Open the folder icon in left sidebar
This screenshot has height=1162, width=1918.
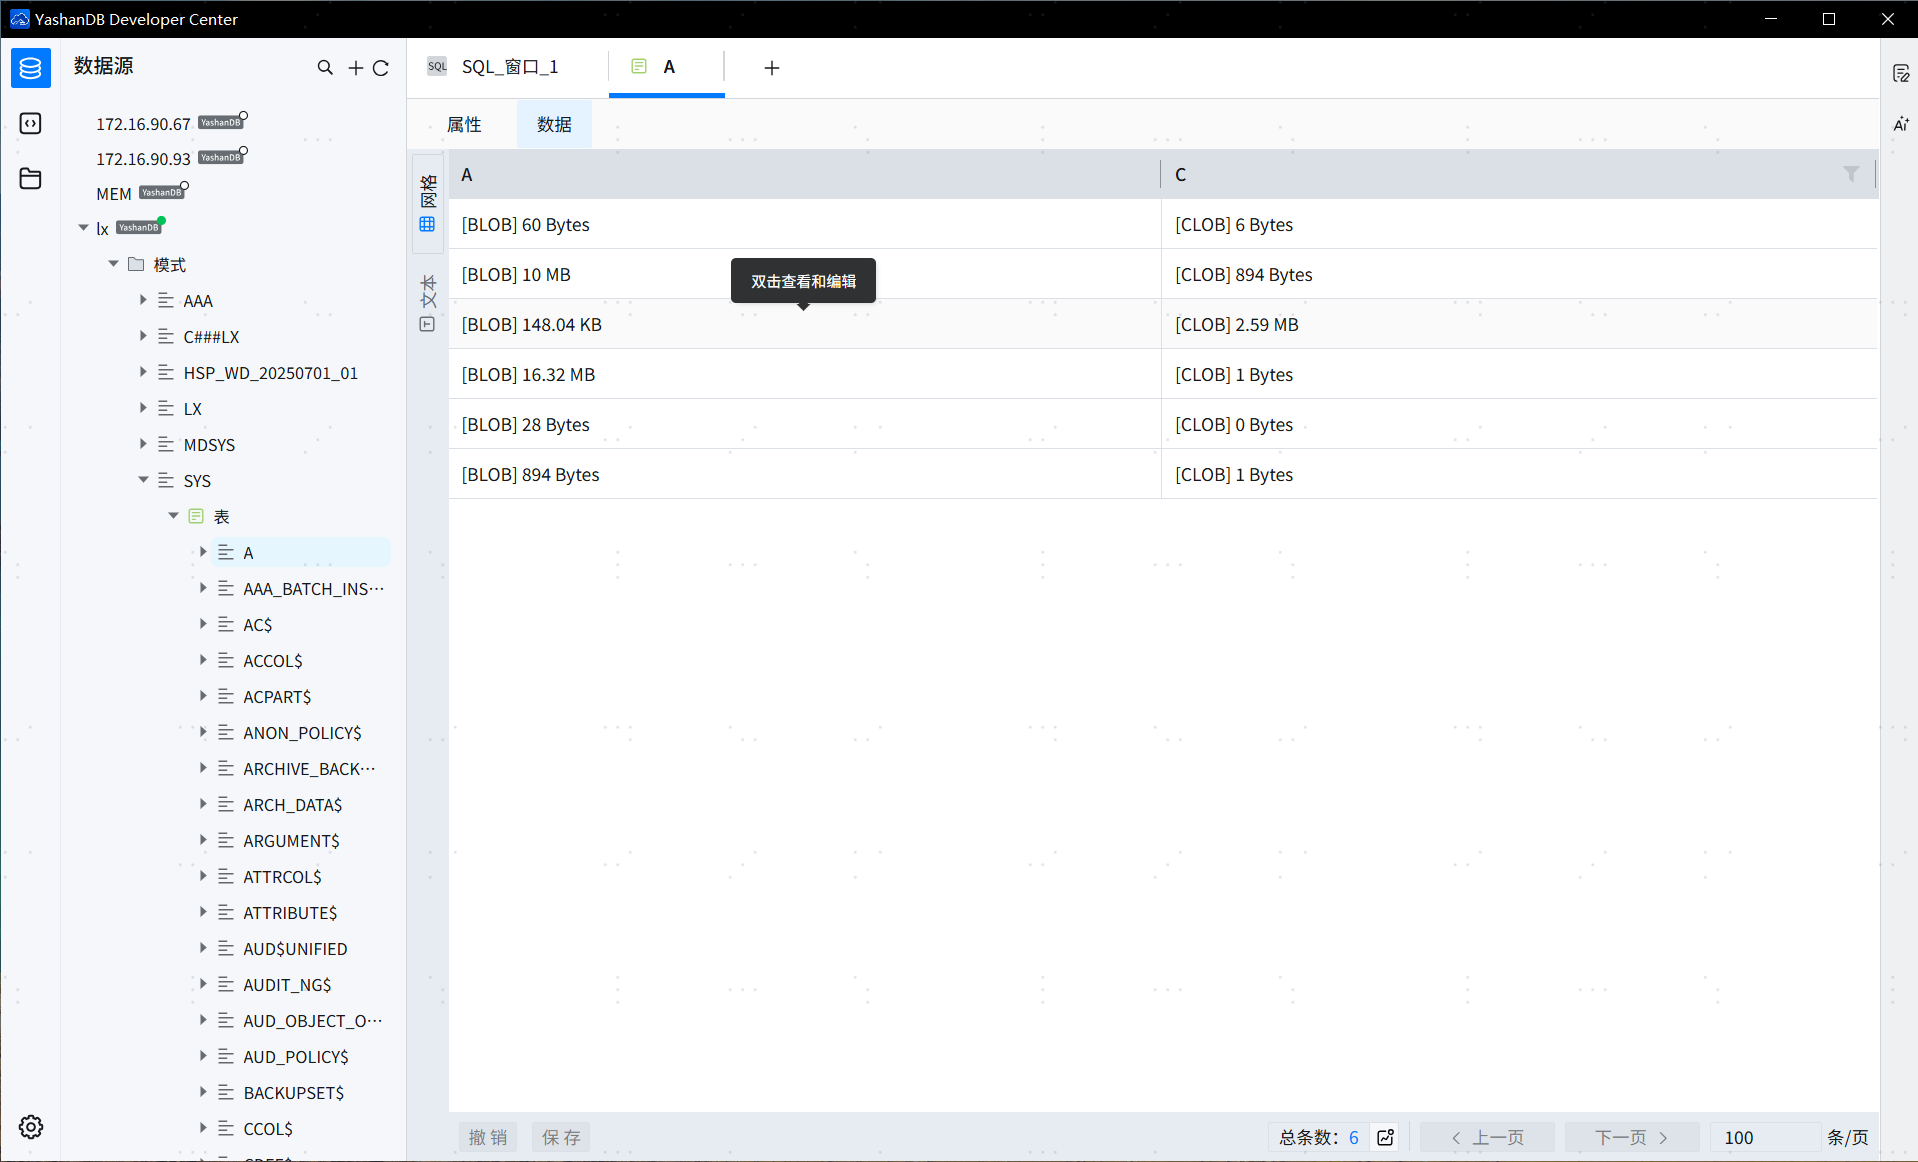pyautogui.click(x=31, y=179)
